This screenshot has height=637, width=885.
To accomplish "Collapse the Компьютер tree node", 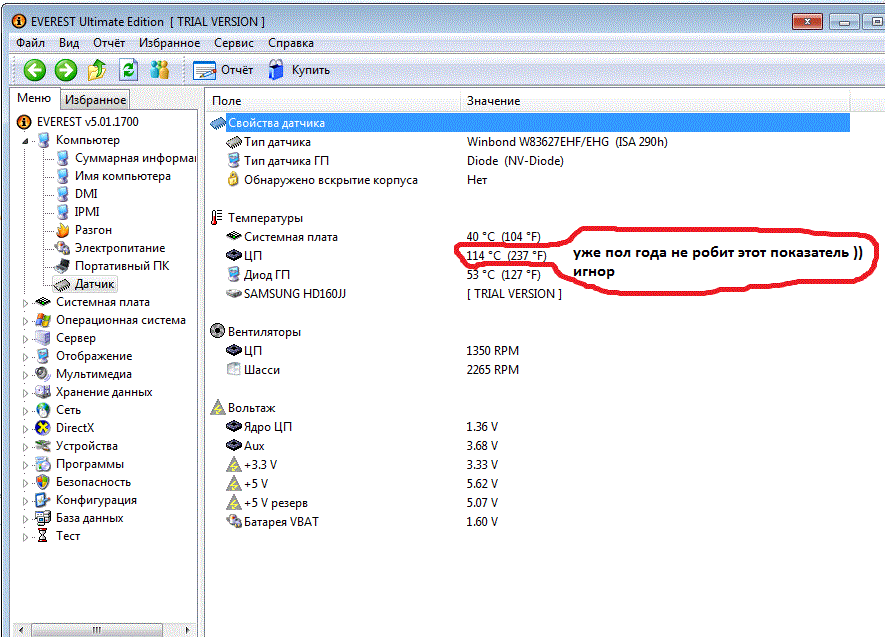I will 25,140.
